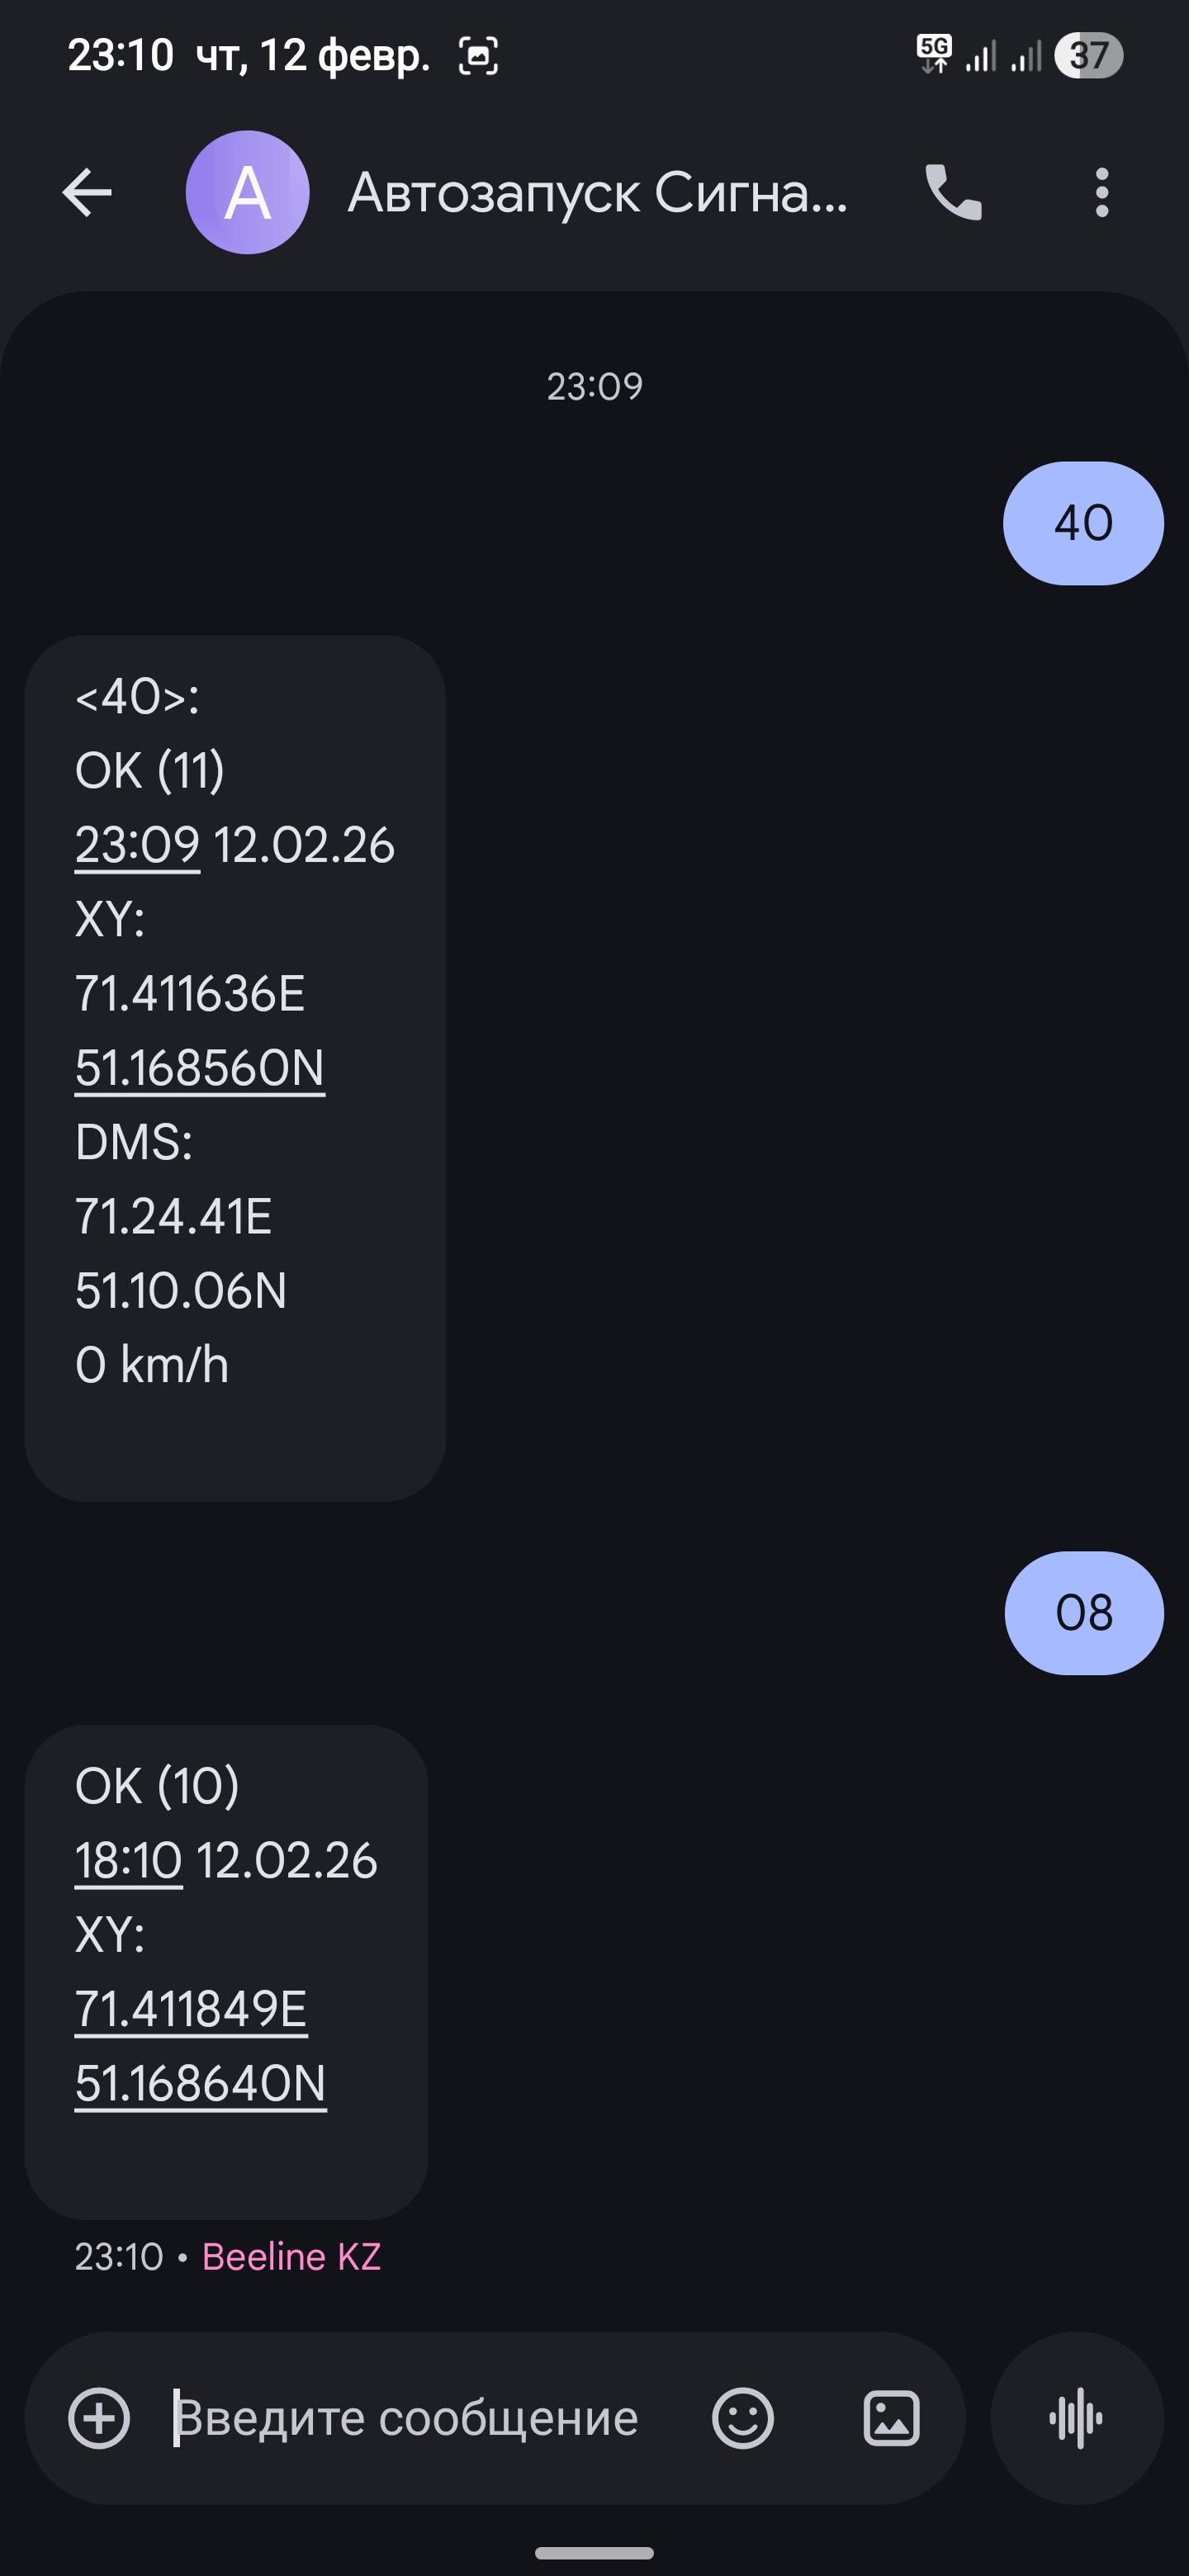This screenshot has width=1189, height=2576.
Task: Record a voice message
Action: click(1076, 2418)
